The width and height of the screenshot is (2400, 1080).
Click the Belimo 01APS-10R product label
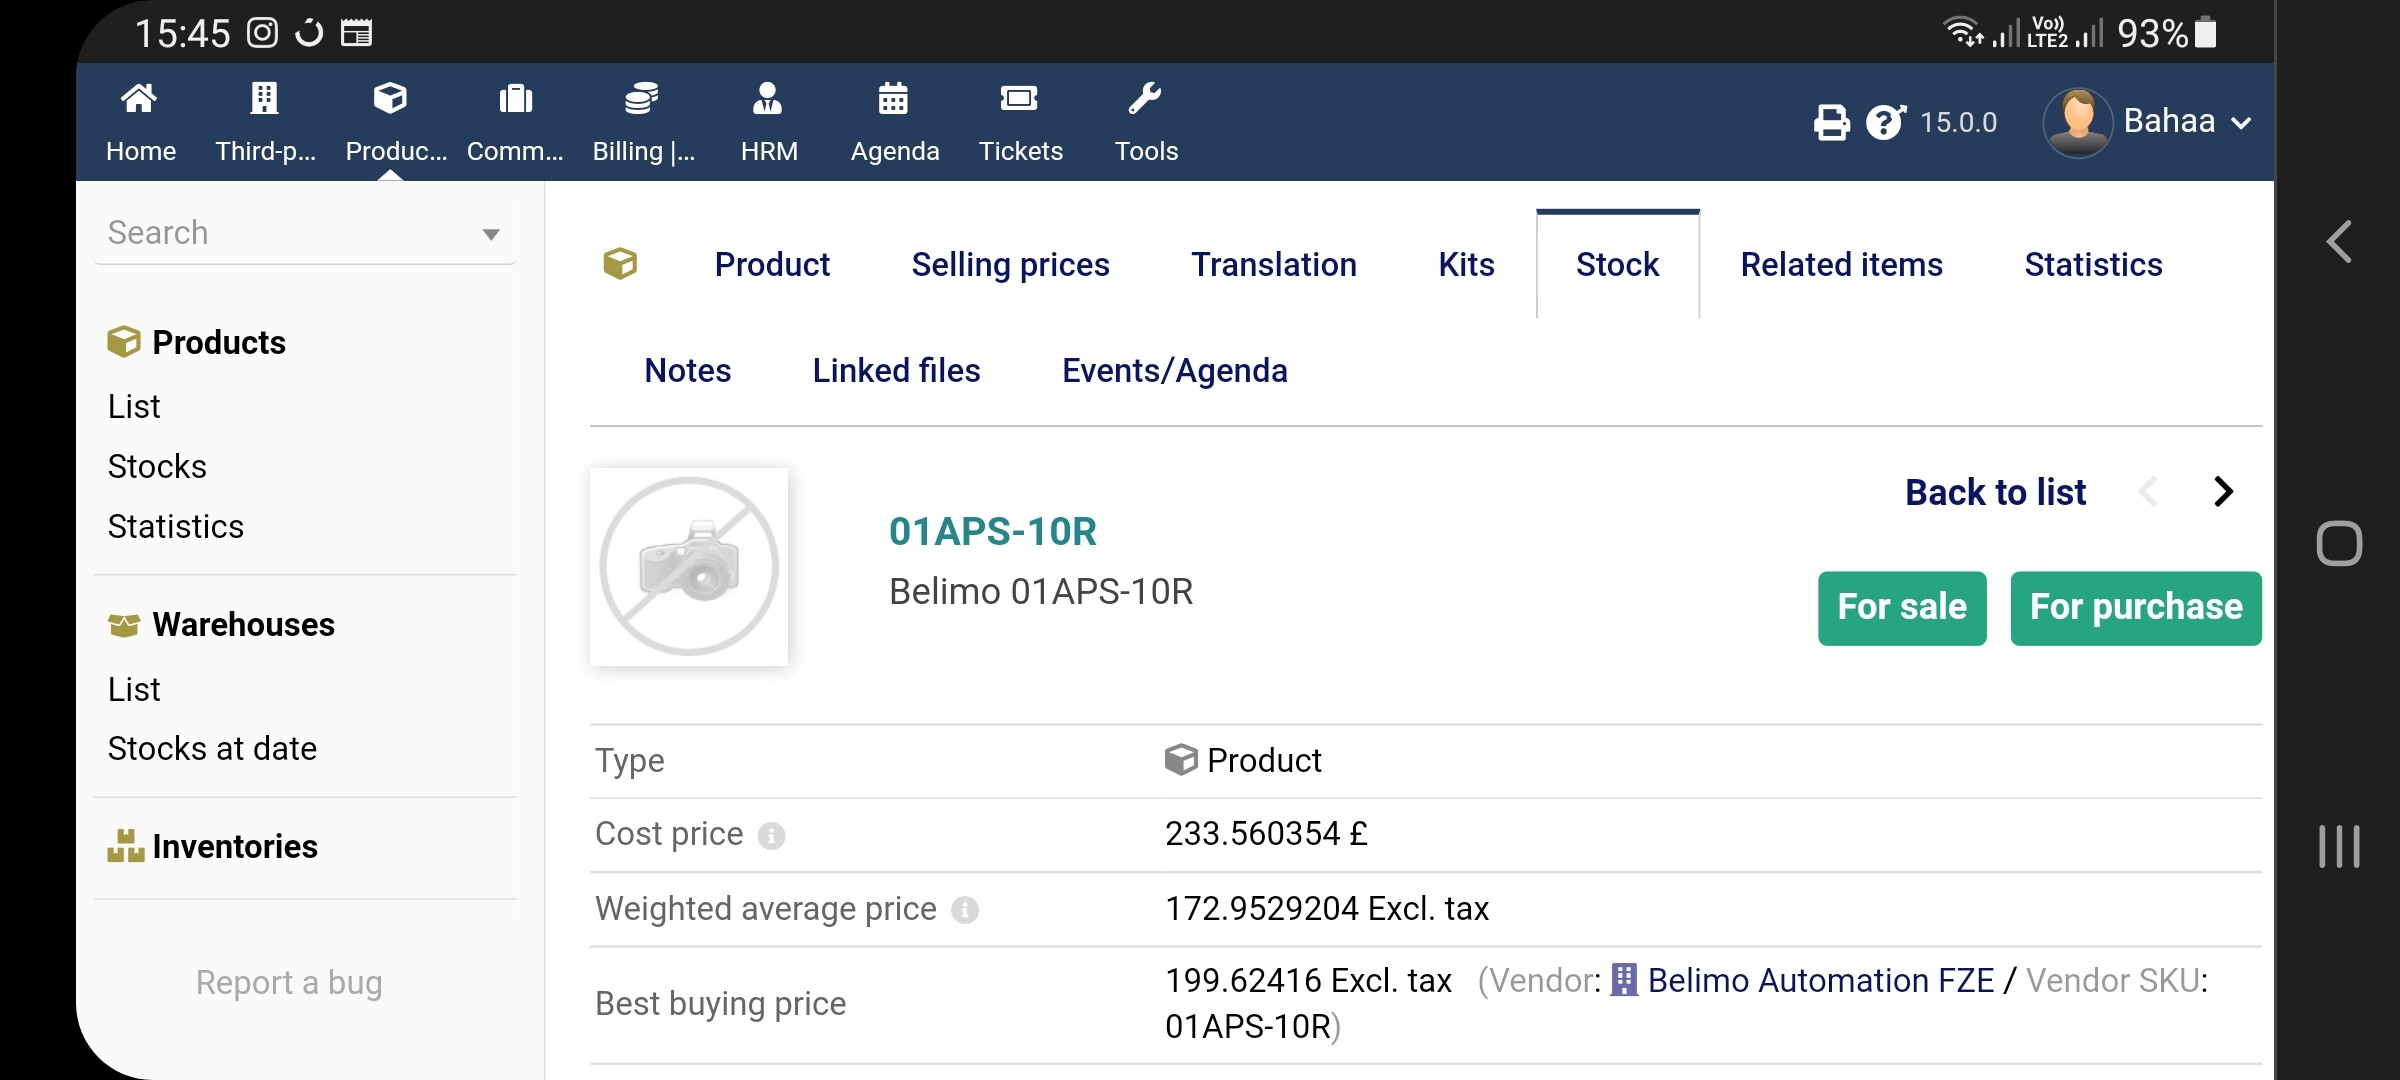click(1041, 592)
